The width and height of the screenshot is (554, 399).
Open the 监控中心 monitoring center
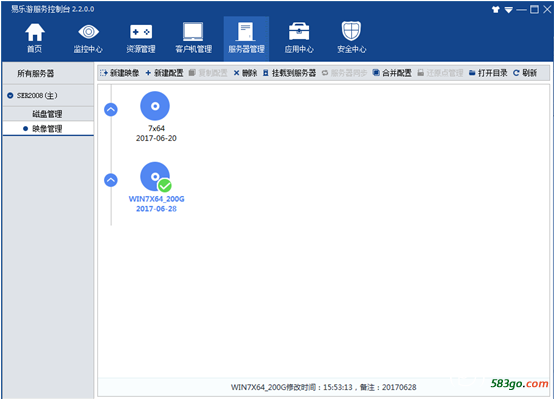(88, 39)
